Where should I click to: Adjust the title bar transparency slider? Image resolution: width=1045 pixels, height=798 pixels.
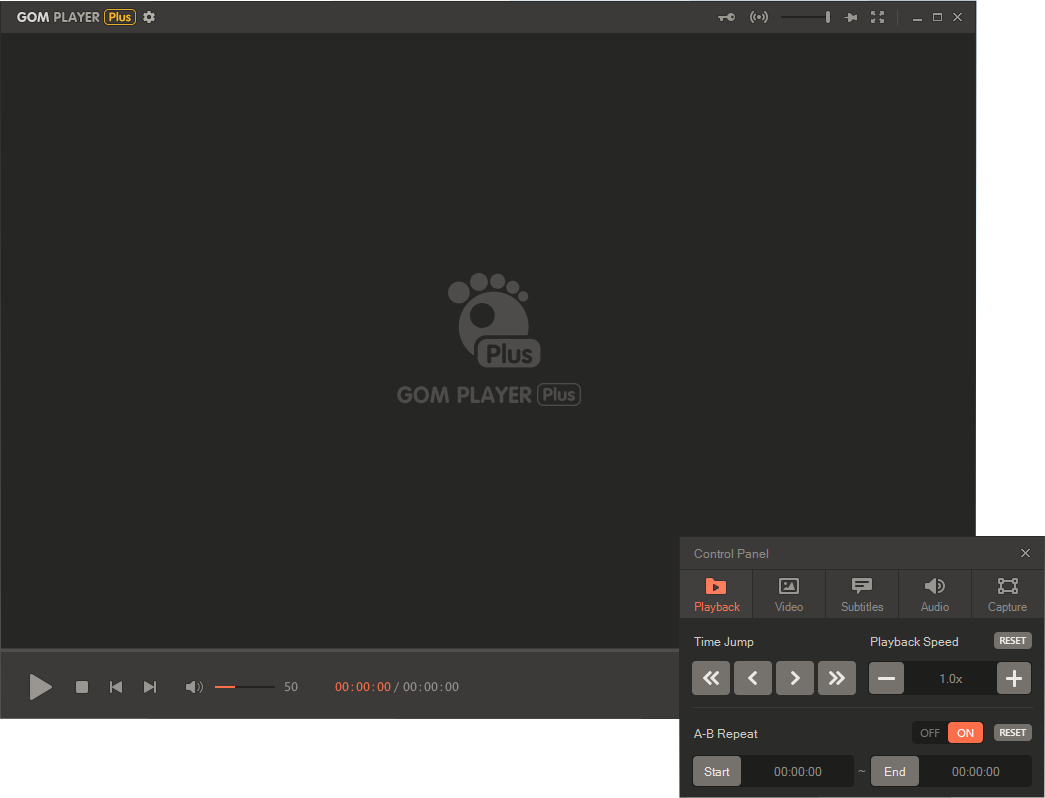pos(806,17)
